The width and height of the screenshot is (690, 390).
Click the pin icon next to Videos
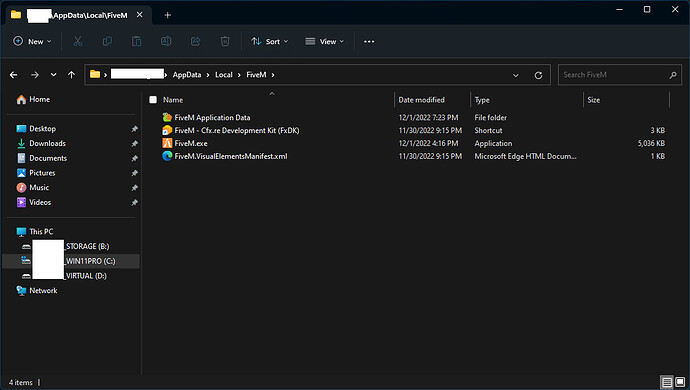pos(135,202)
